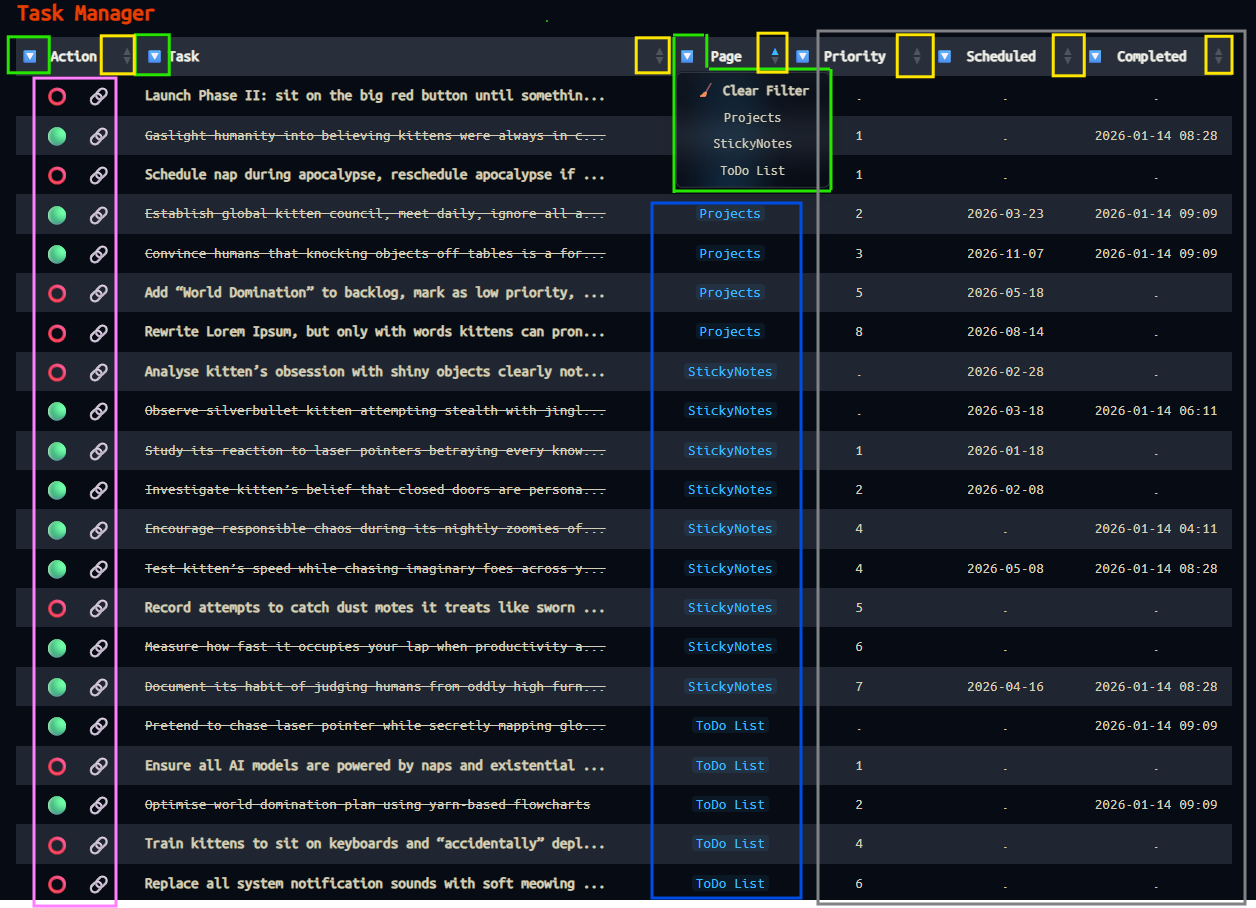Click link icon for Train kittens task
Viewport: 1256px width, 908px height.
coord(98,844)
